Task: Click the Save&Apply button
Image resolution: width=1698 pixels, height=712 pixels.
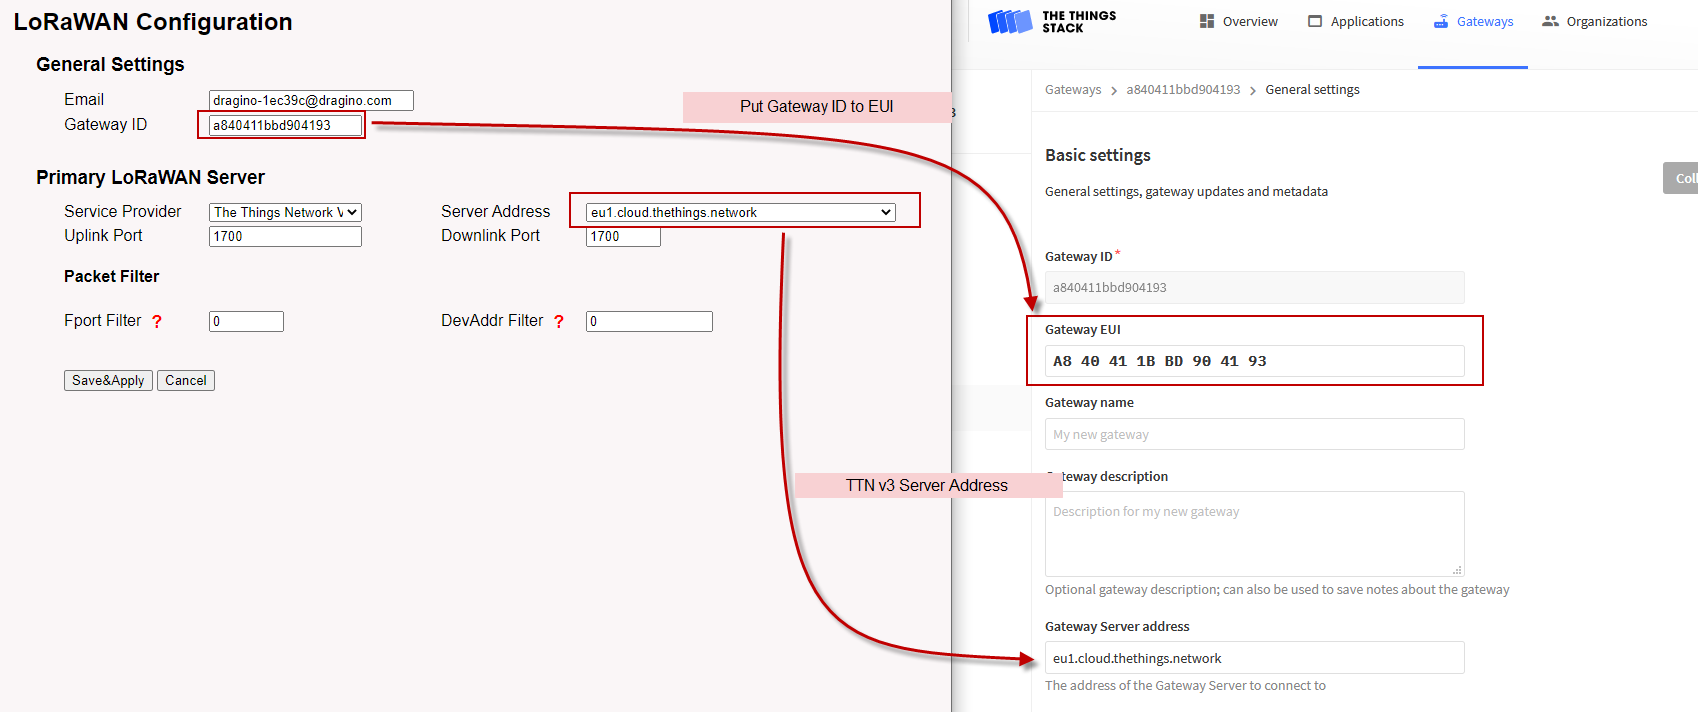Action: [x=108, y=380]
